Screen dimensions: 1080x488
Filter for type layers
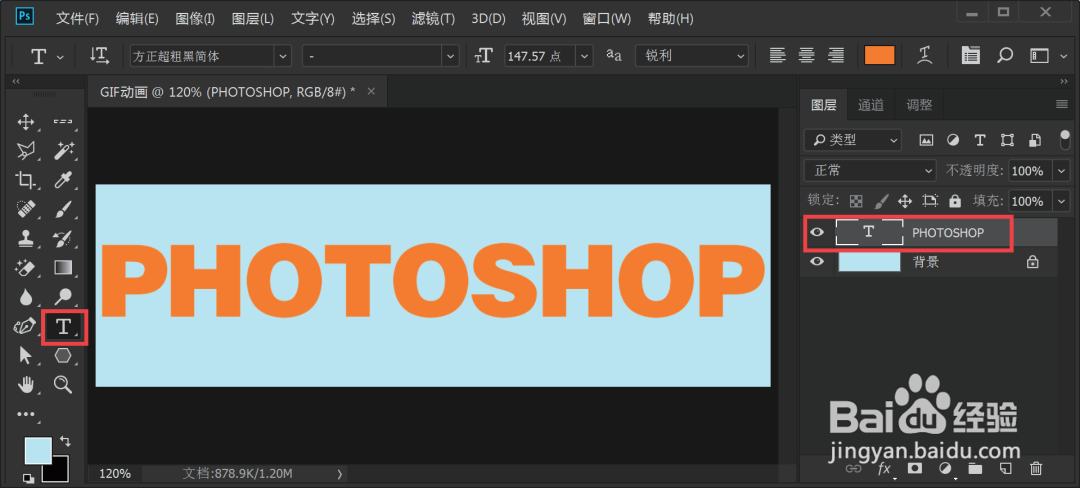979,140
